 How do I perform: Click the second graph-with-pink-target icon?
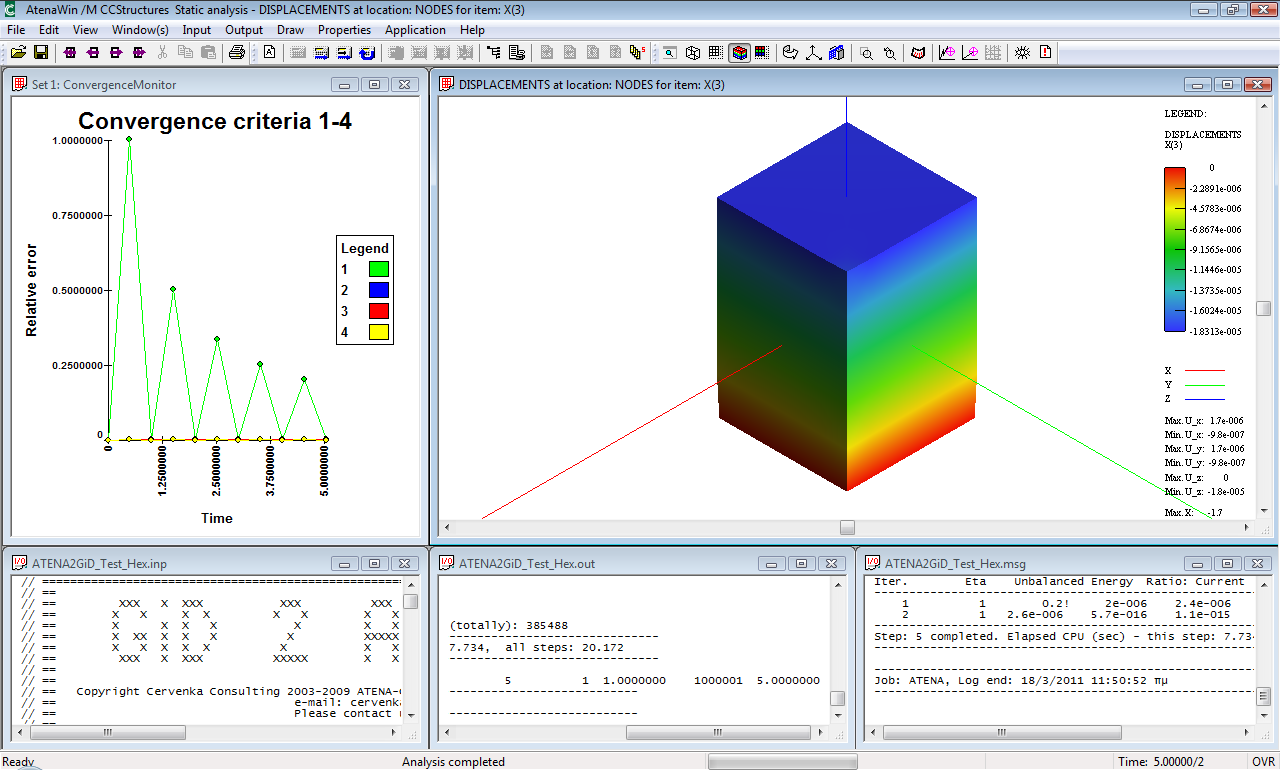tap(970, 52)
